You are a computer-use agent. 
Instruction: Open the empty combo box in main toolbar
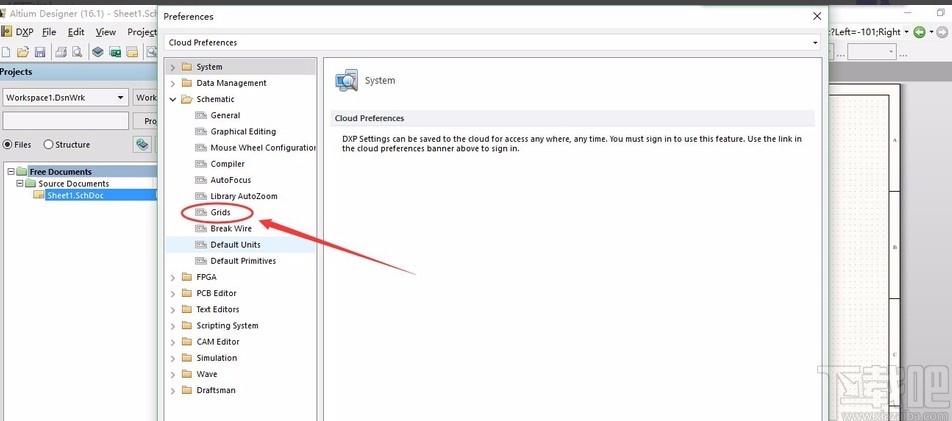pos(872,52)
